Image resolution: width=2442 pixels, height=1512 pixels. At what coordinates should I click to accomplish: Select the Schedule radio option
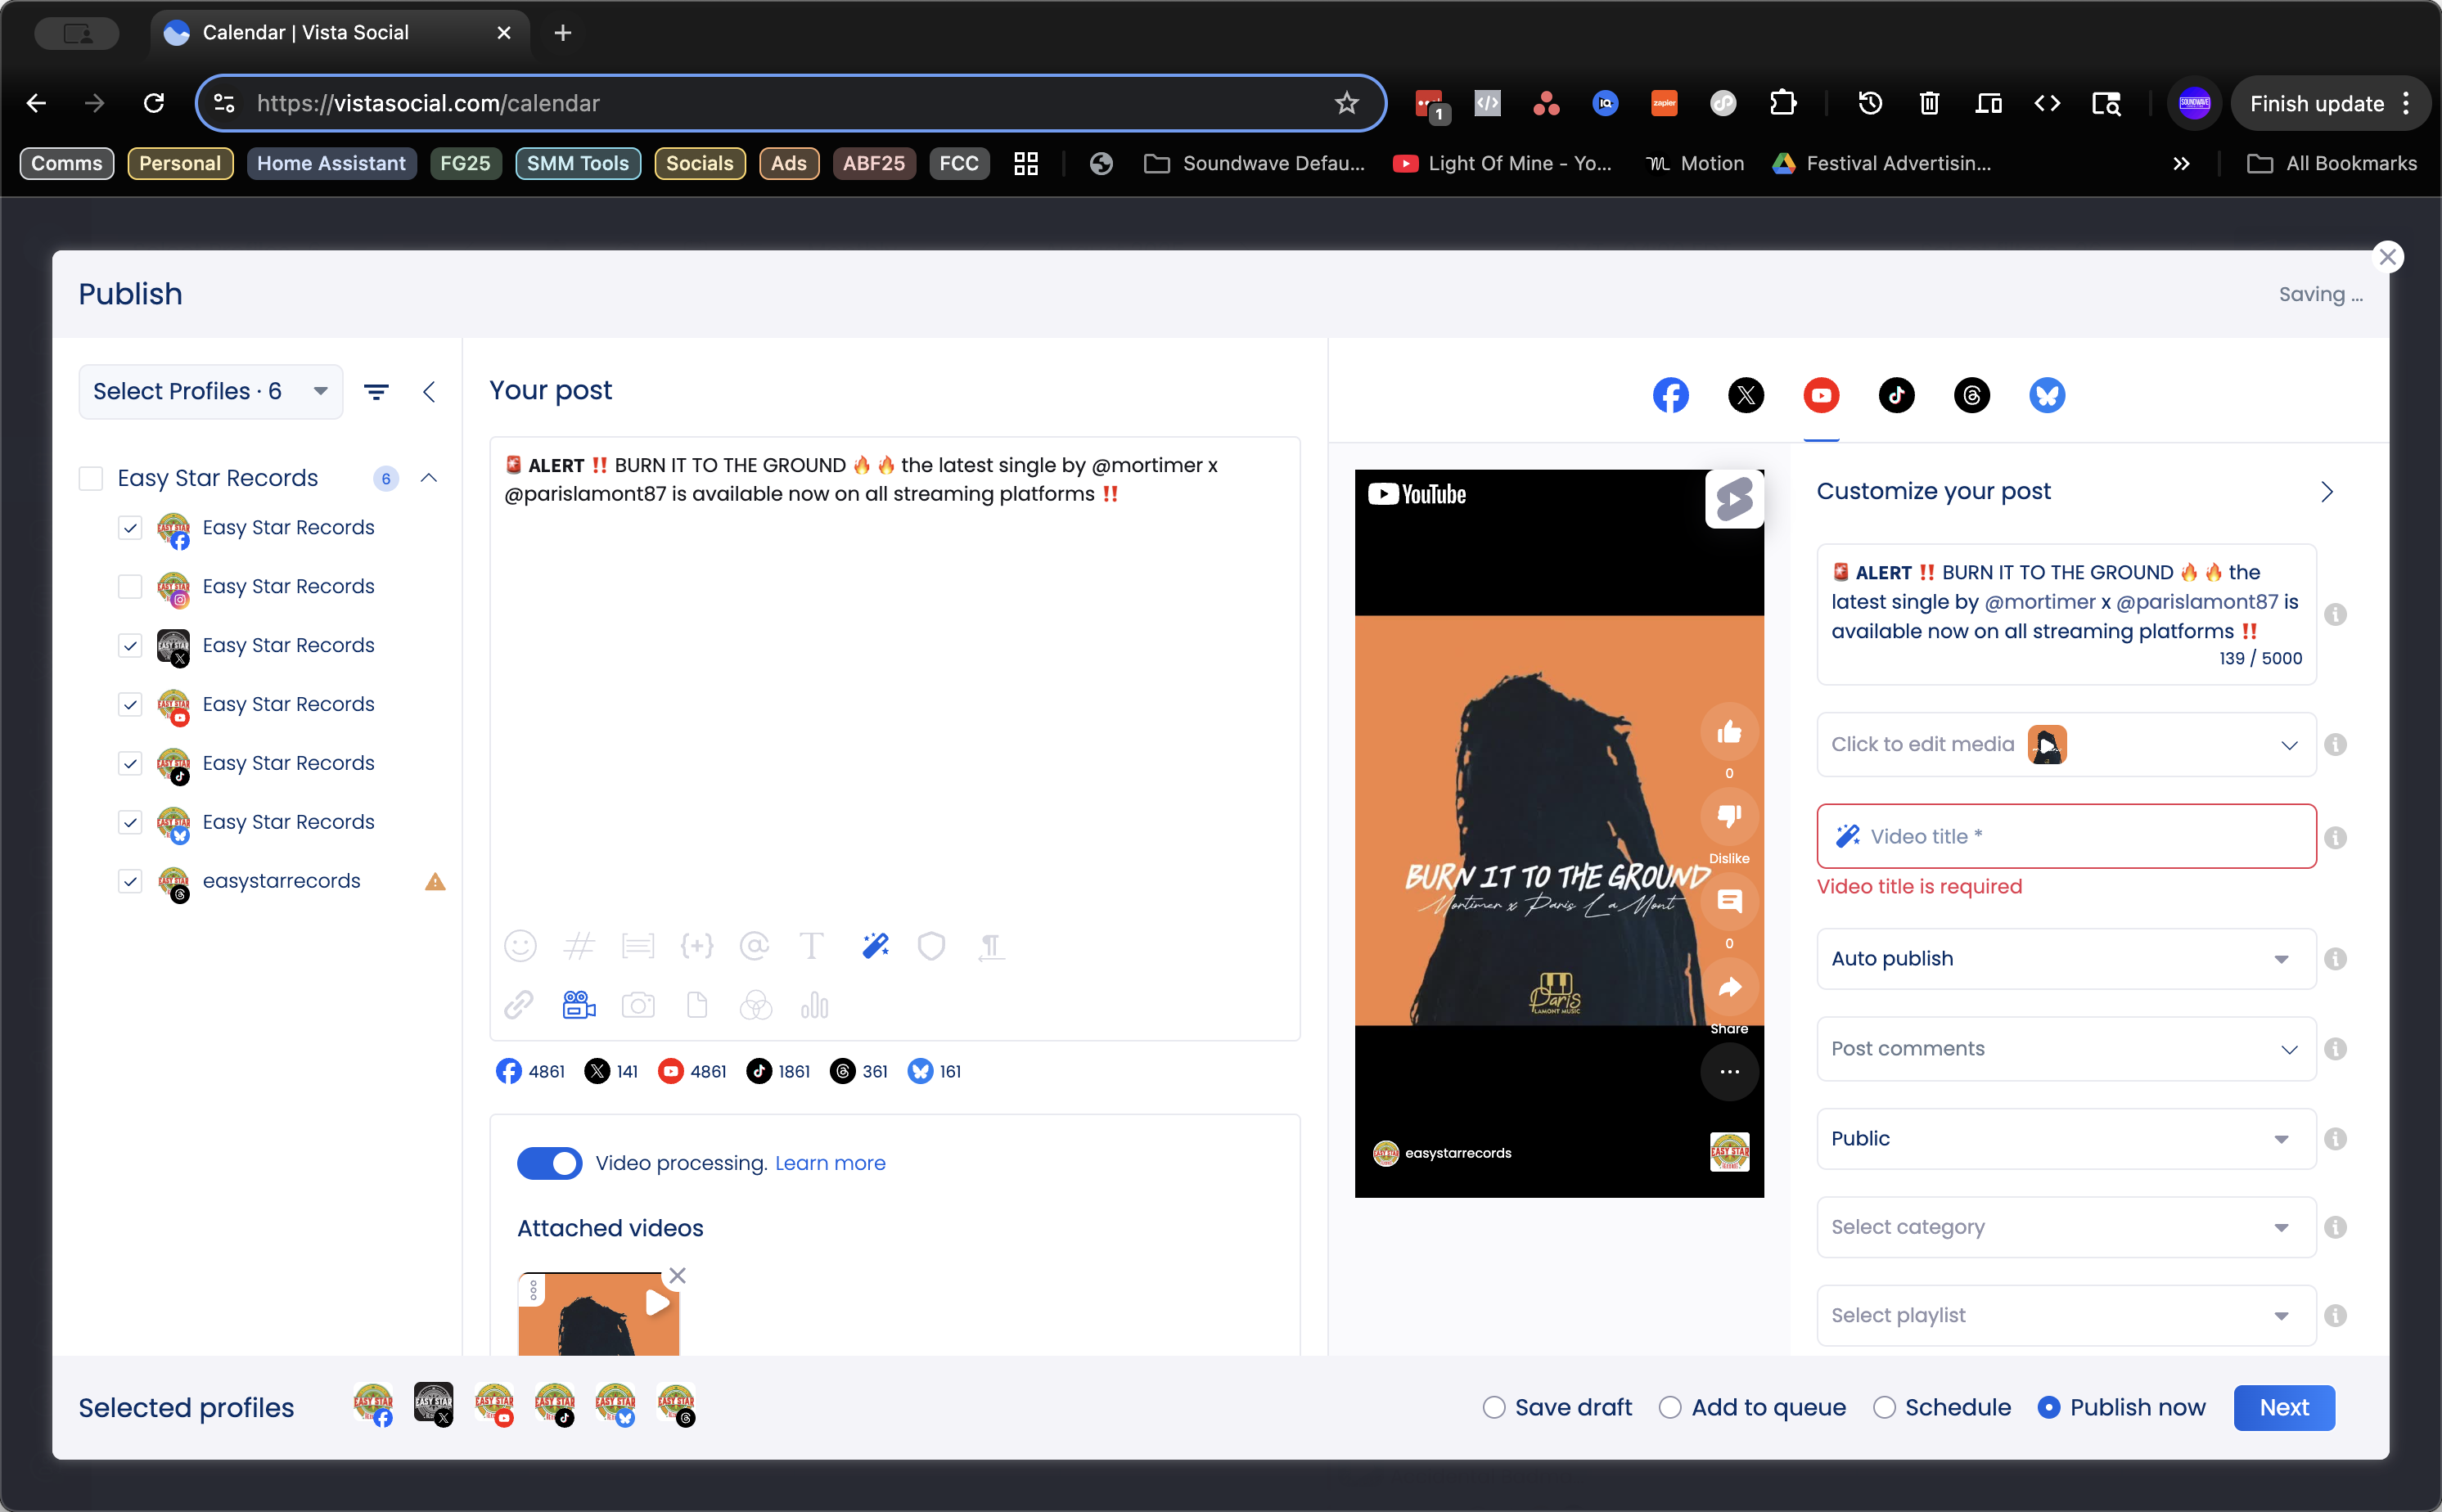coord(1884,1407)
